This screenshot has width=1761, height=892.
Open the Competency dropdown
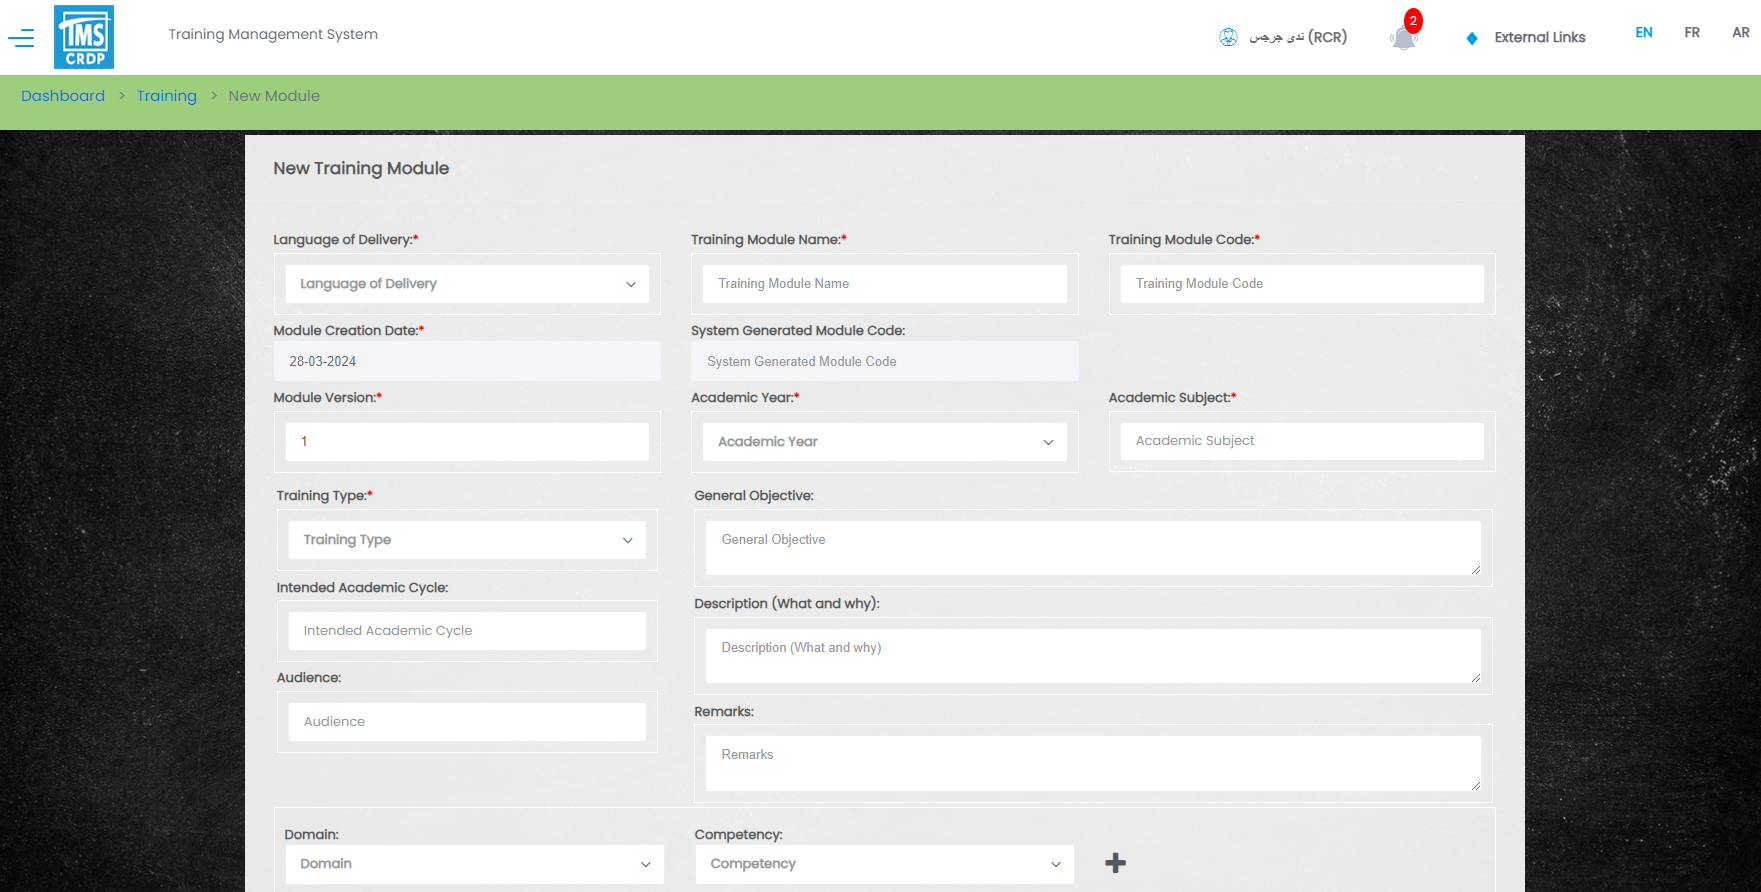point(884,864)
